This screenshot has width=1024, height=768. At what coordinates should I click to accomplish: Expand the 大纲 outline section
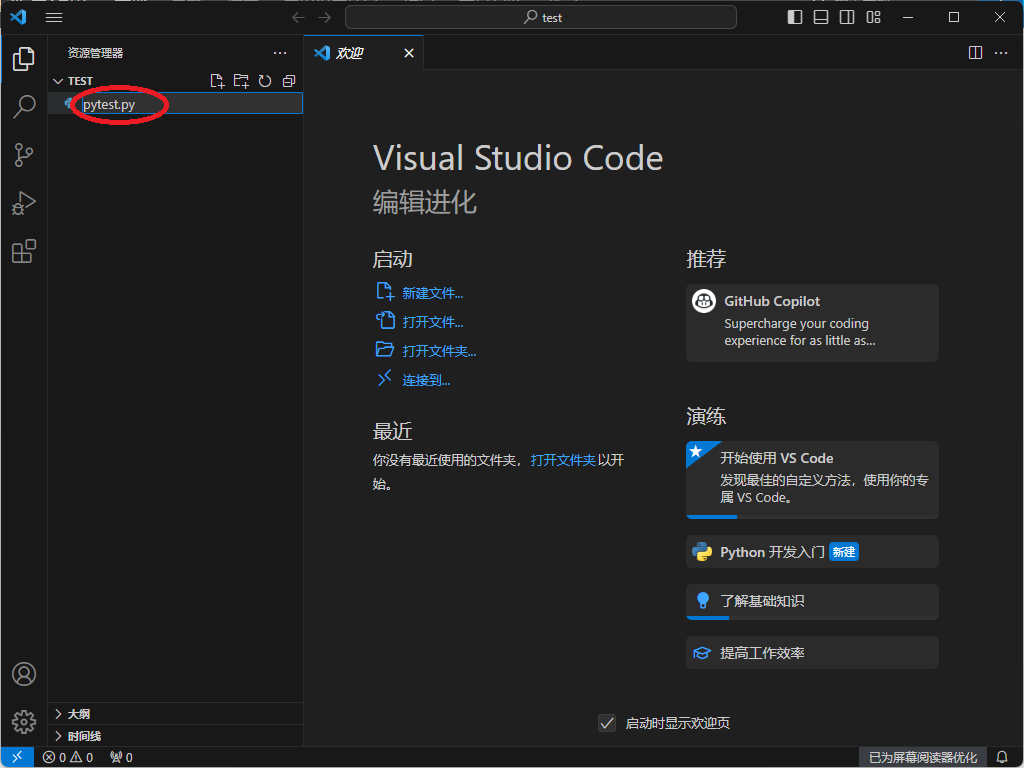(x=175, y=714)
